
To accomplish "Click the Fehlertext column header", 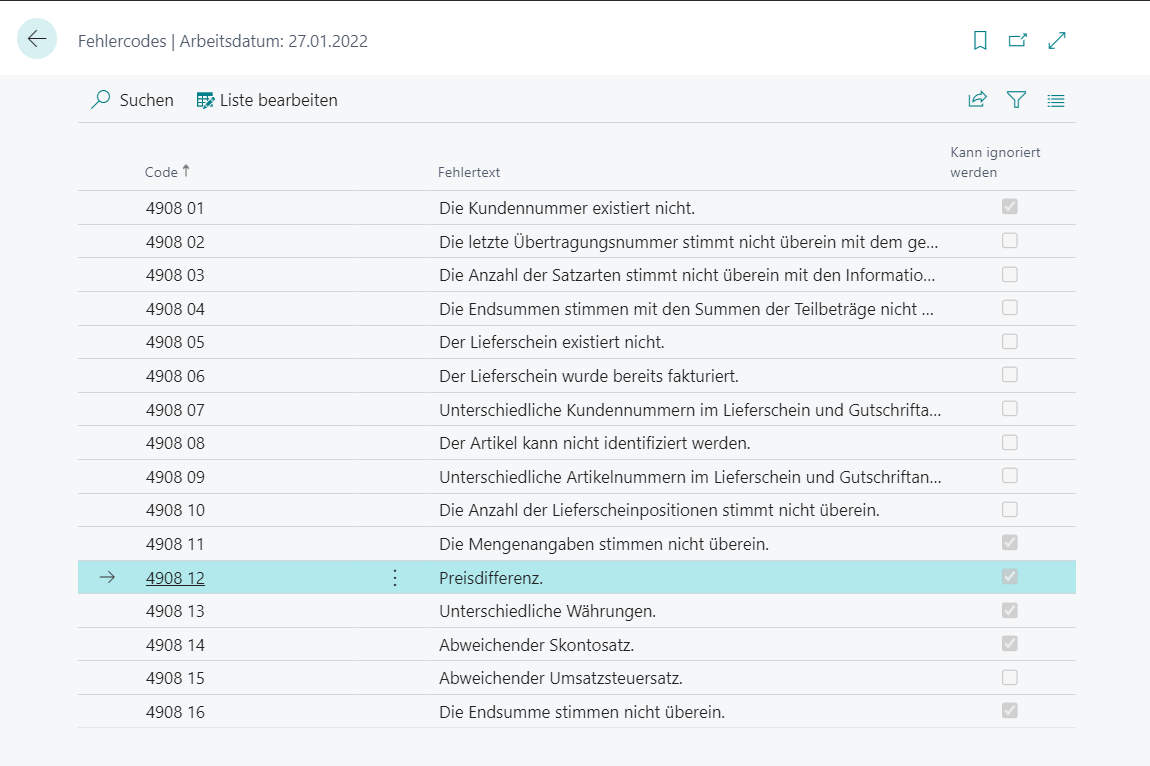I will point(469,172).
